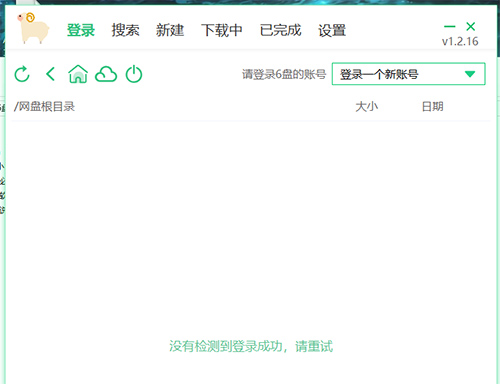Switch to the 新建 tab
Image resolution: width=500 pixels, height=384 pixels.
tap(170, 30)
